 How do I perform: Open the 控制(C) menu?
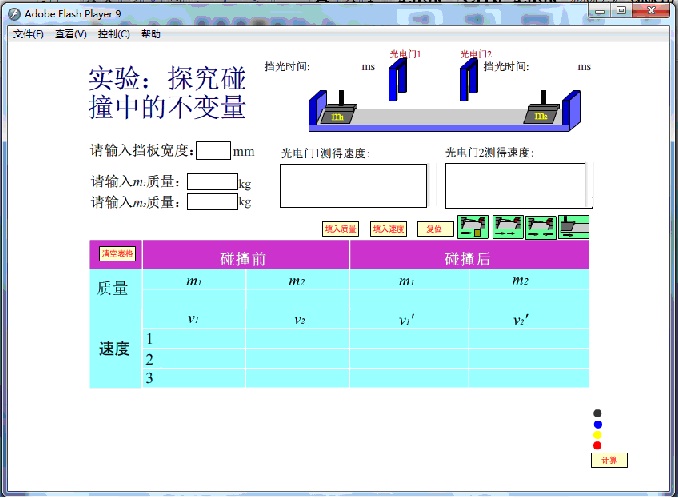113,33
